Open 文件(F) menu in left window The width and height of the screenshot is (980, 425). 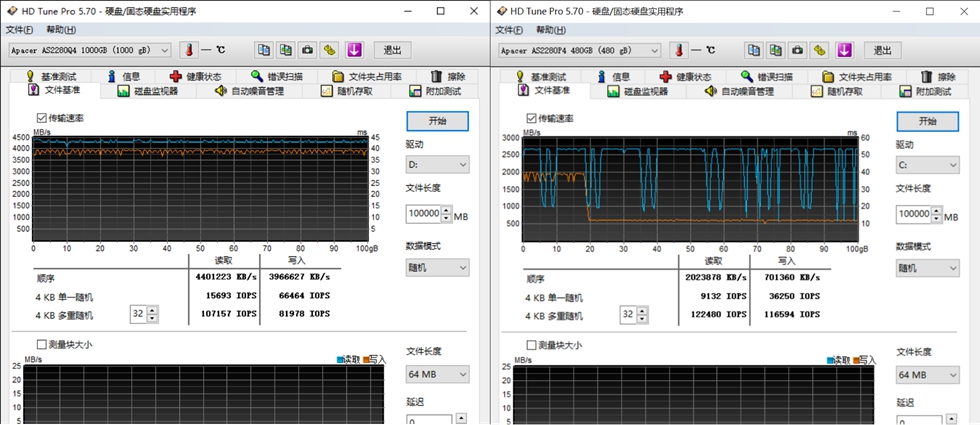click(19, 30)
